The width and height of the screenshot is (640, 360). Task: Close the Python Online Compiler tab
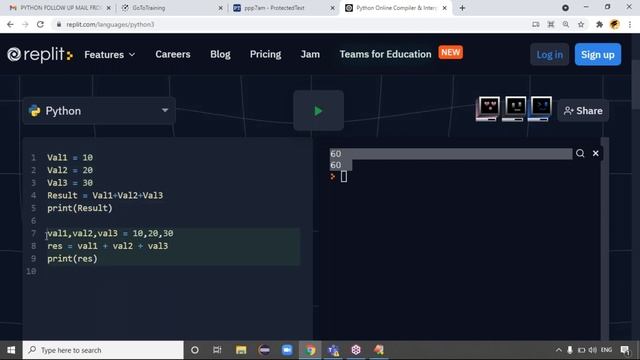[444, 8]
